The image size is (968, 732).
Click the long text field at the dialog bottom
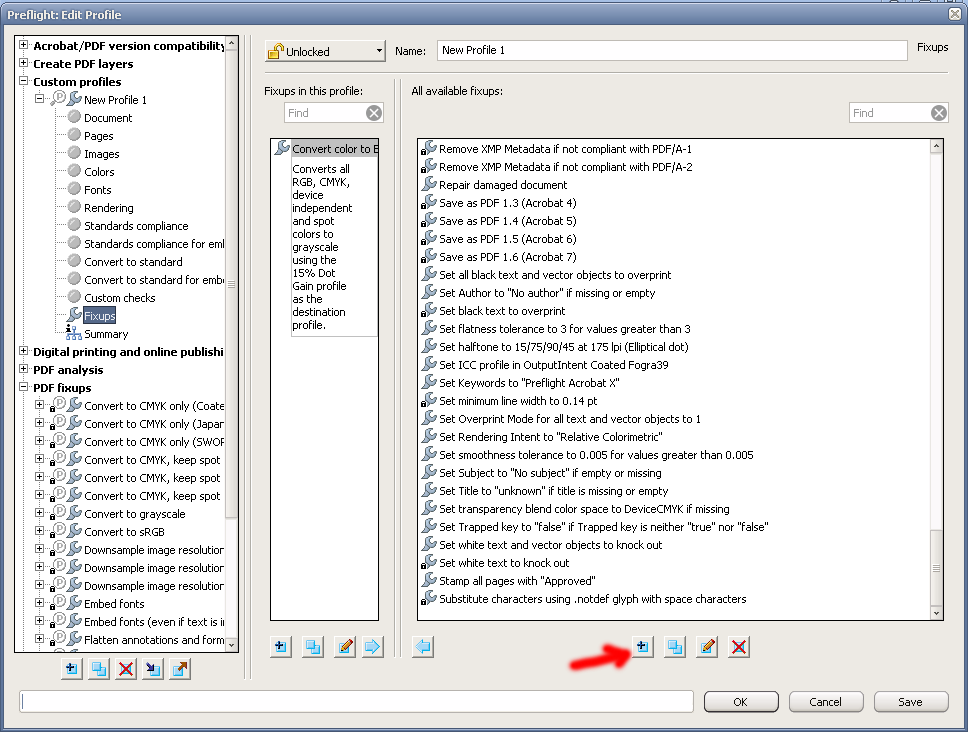[x=356, y=702]
